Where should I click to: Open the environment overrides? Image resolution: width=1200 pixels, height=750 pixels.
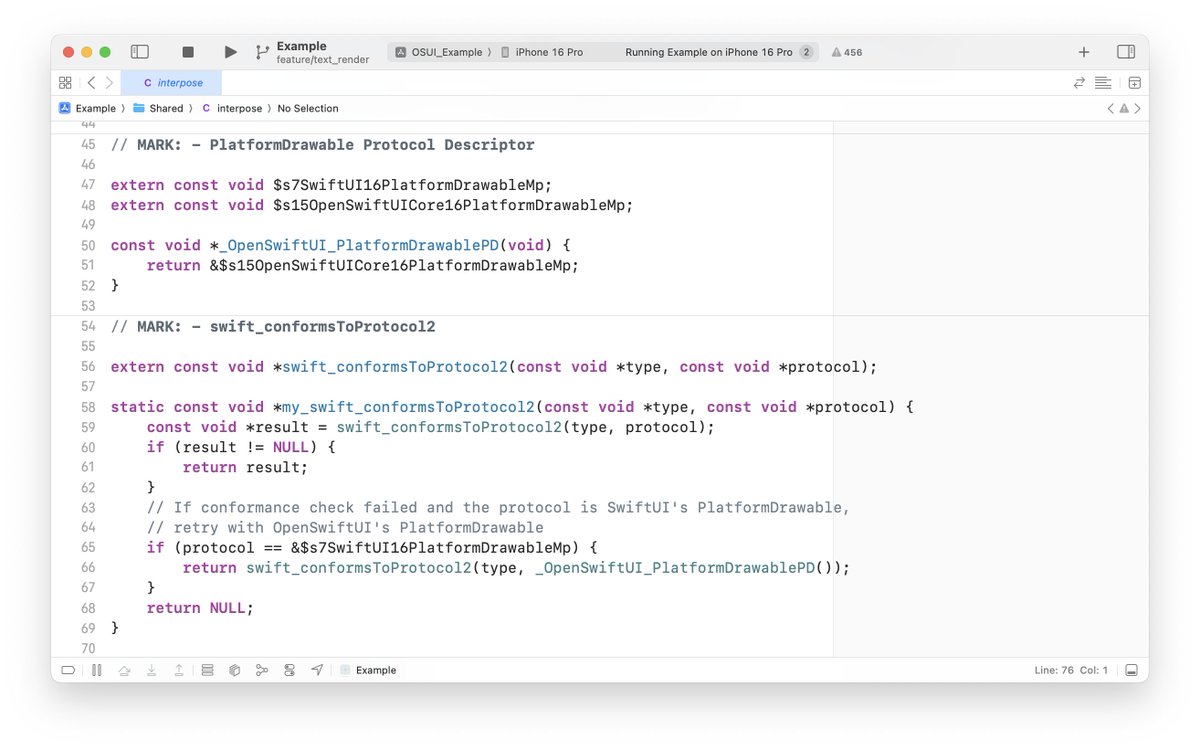tap(289, 670)
